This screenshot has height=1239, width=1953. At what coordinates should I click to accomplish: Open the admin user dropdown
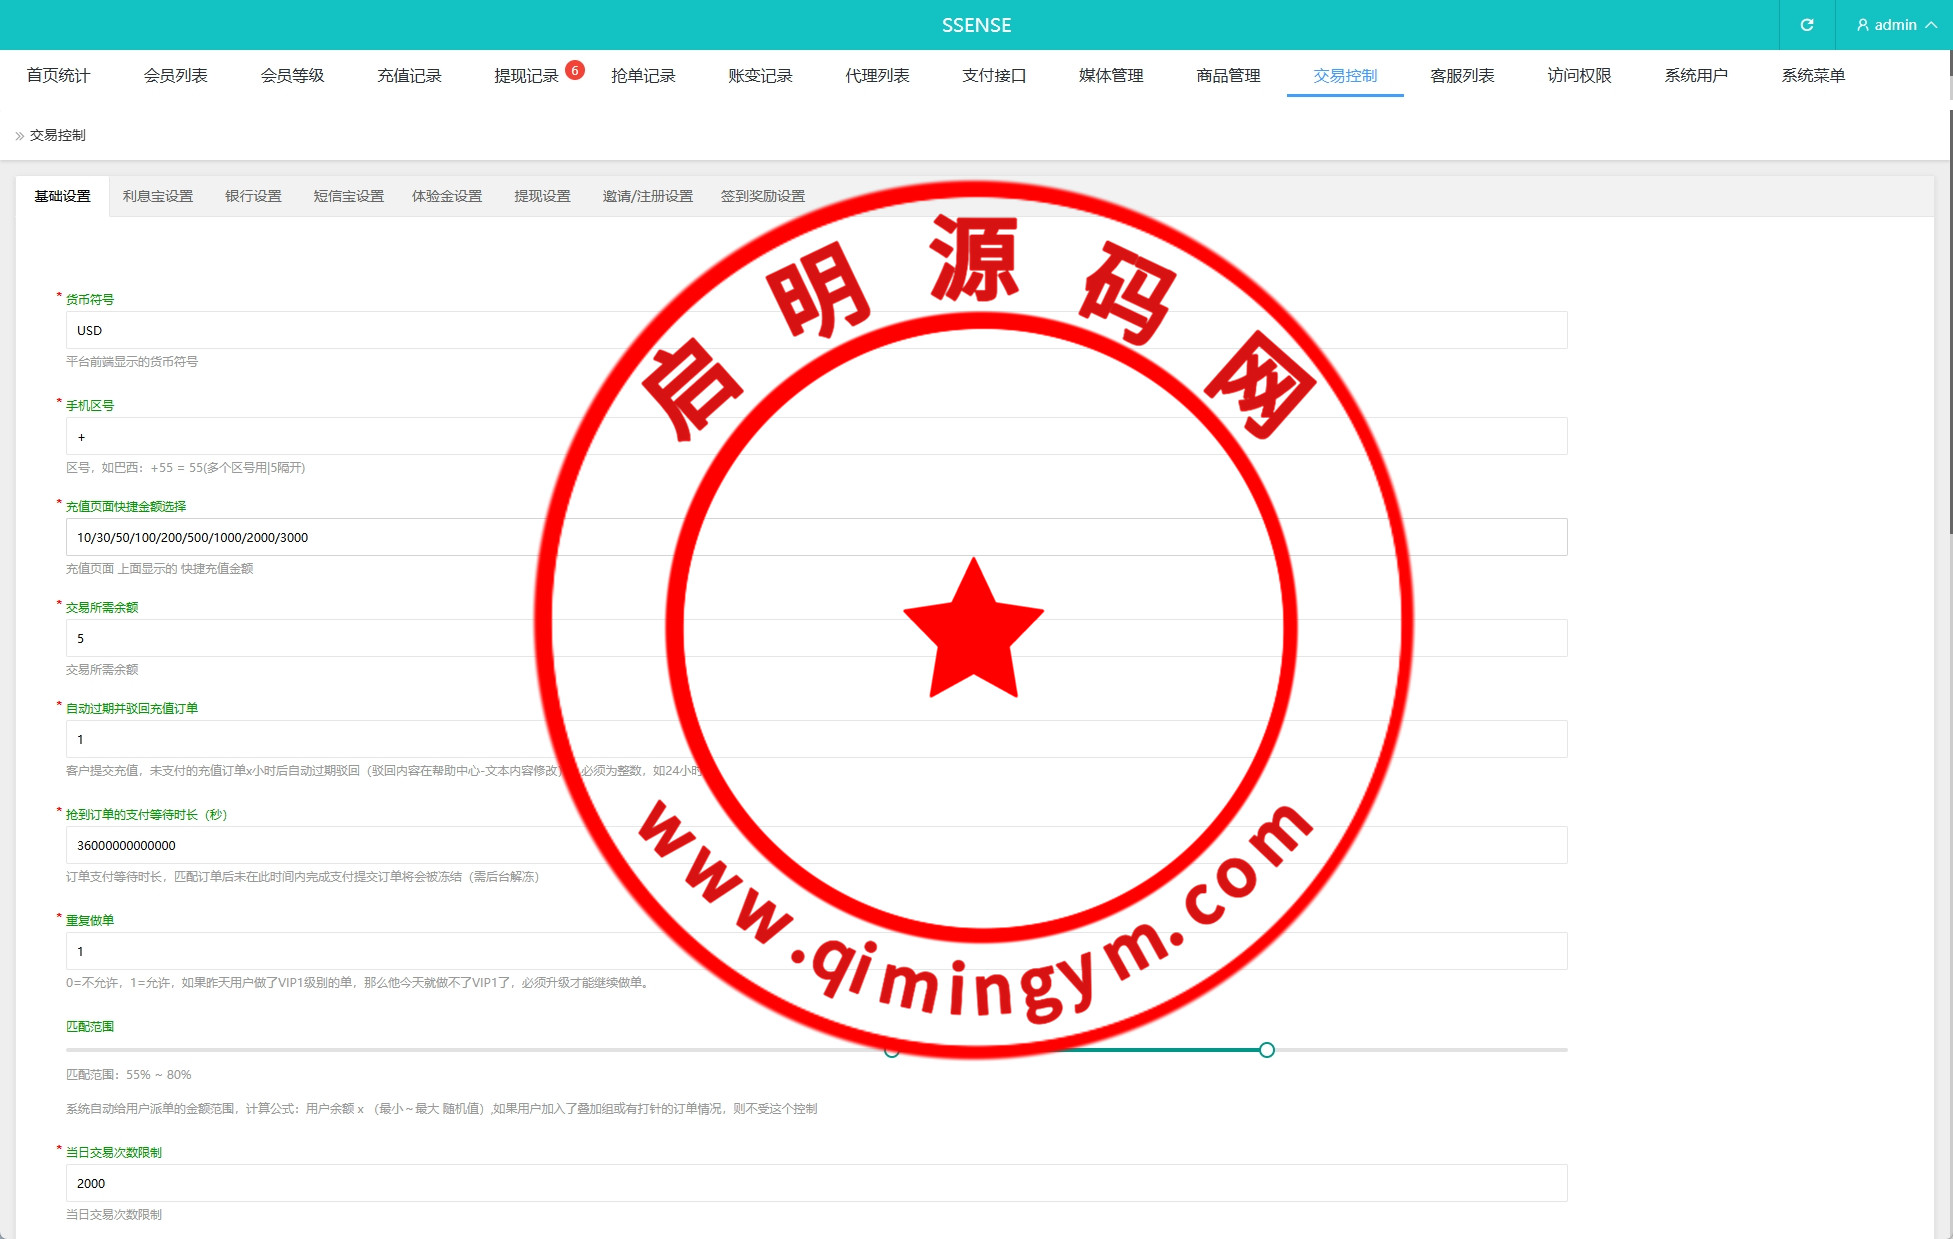point(1895,25)
